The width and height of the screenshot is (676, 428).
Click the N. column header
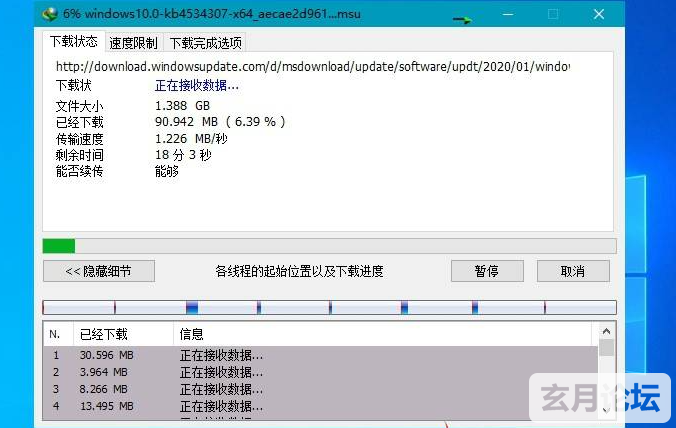point(58,334)
